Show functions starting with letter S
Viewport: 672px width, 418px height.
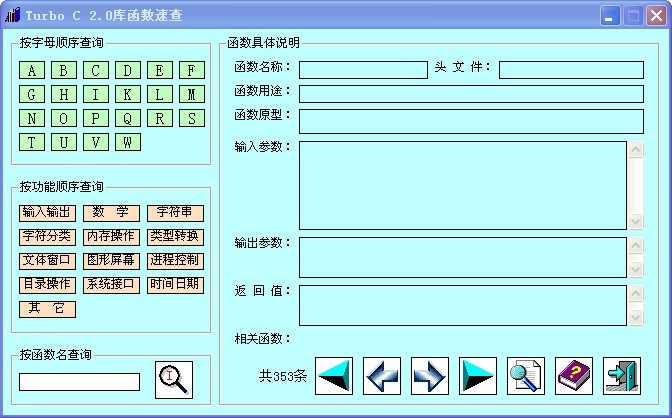tap(192, 118)
